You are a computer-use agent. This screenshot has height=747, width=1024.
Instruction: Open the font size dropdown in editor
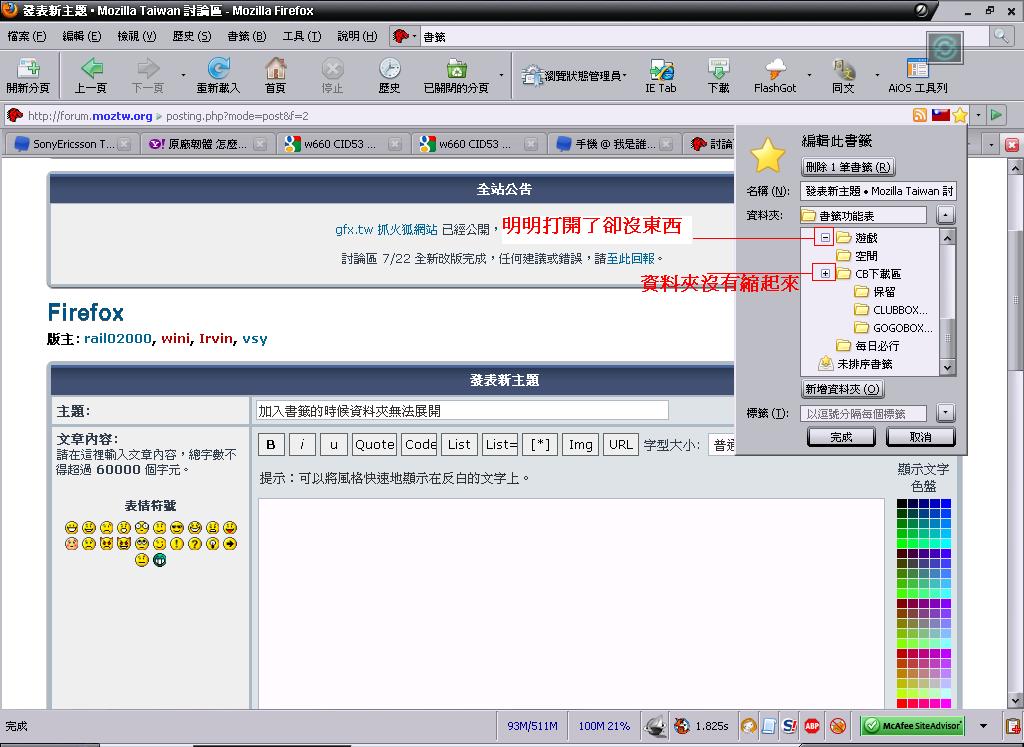pos(720,445)
